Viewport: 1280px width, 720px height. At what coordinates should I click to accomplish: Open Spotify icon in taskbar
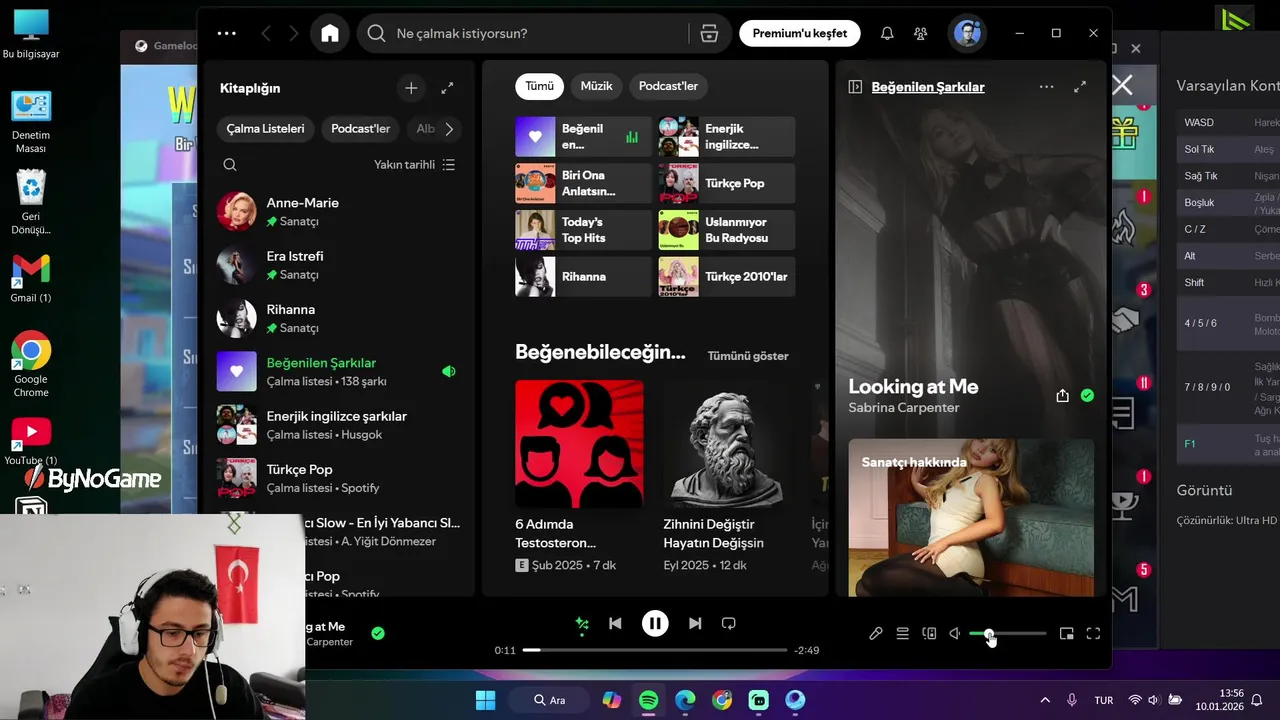(x=648, y=700)
